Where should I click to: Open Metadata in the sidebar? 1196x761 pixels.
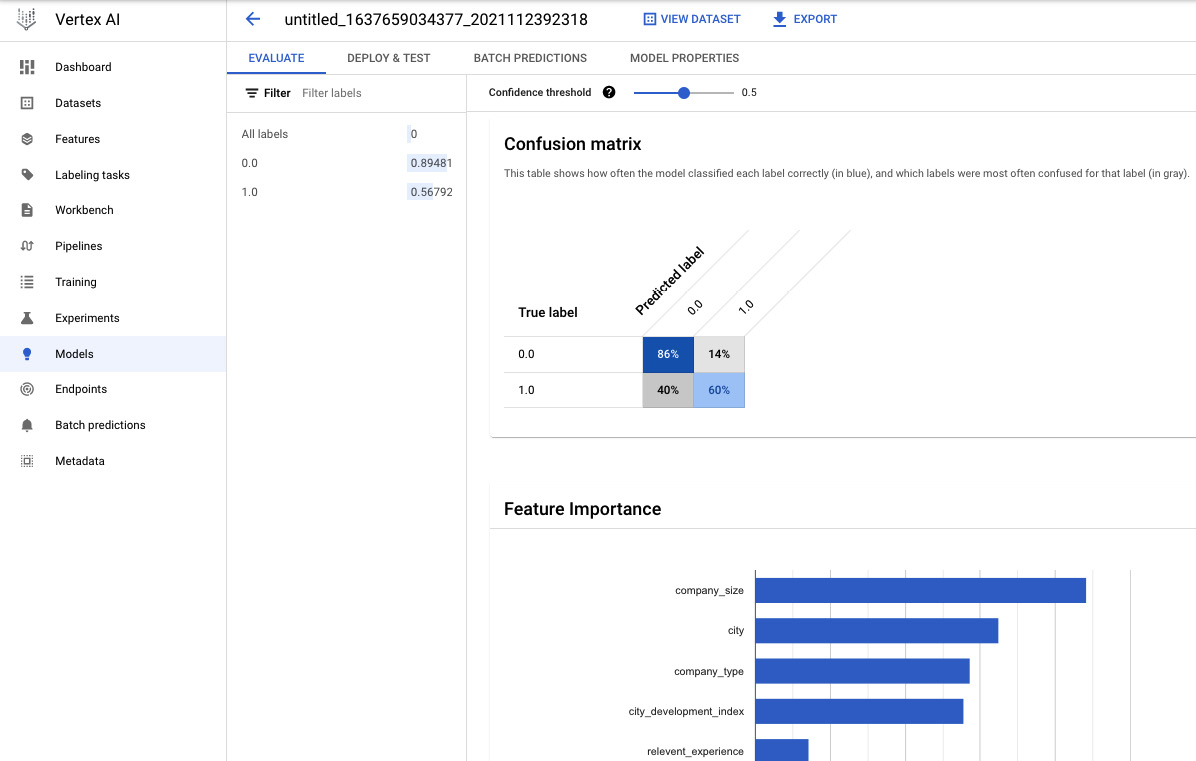coord(113,461)
